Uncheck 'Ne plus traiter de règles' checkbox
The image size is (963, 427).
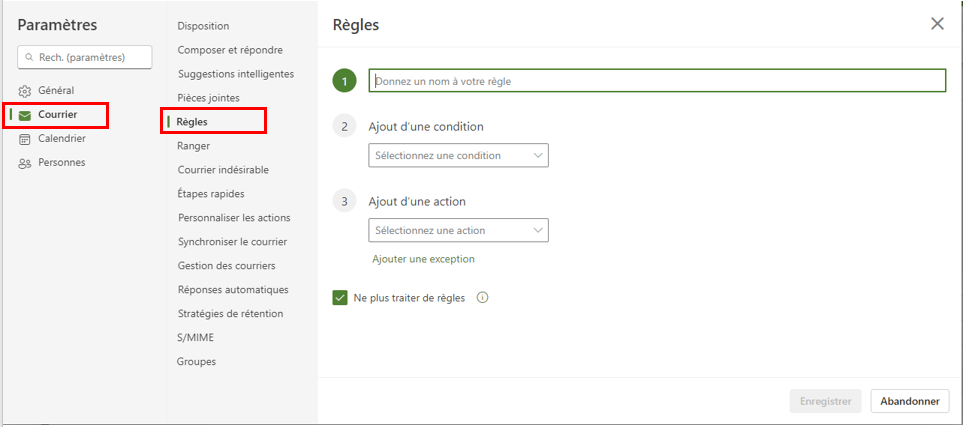click(340, 298)
